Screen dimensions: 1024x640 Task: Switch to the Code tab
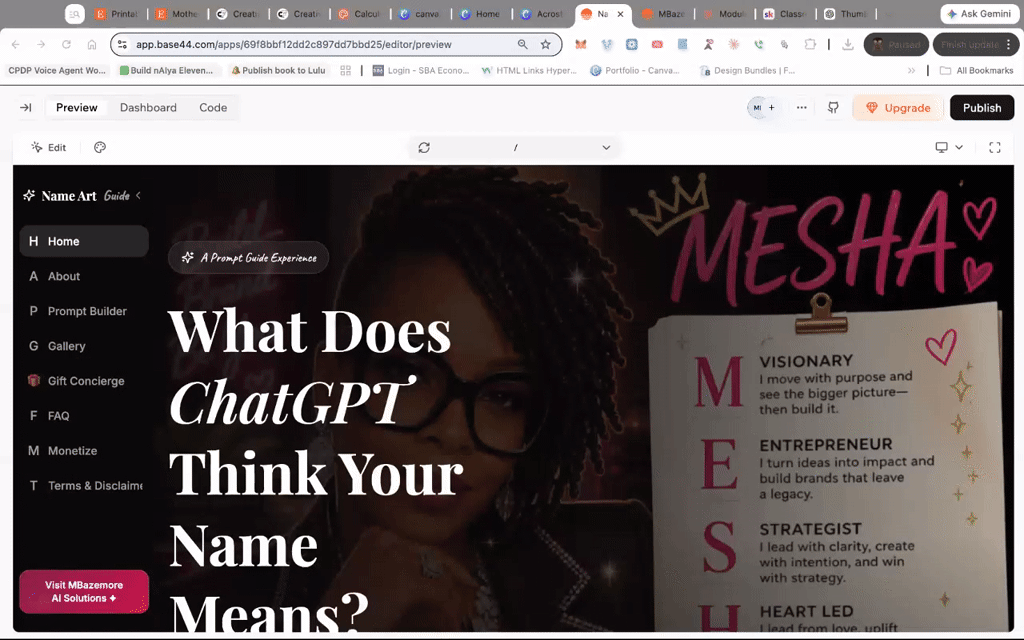[x=213, y=108]
